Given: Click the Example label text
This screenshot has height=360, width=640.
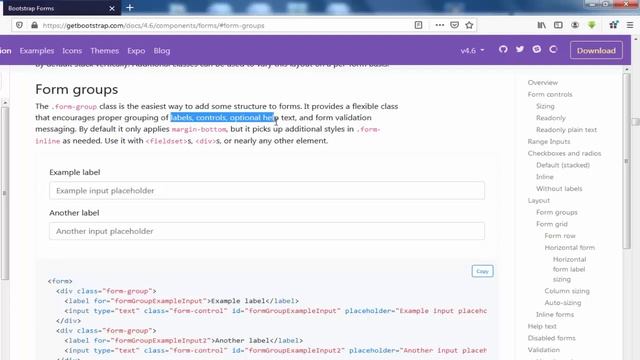Looking at the screenshot, I should 75,172.
